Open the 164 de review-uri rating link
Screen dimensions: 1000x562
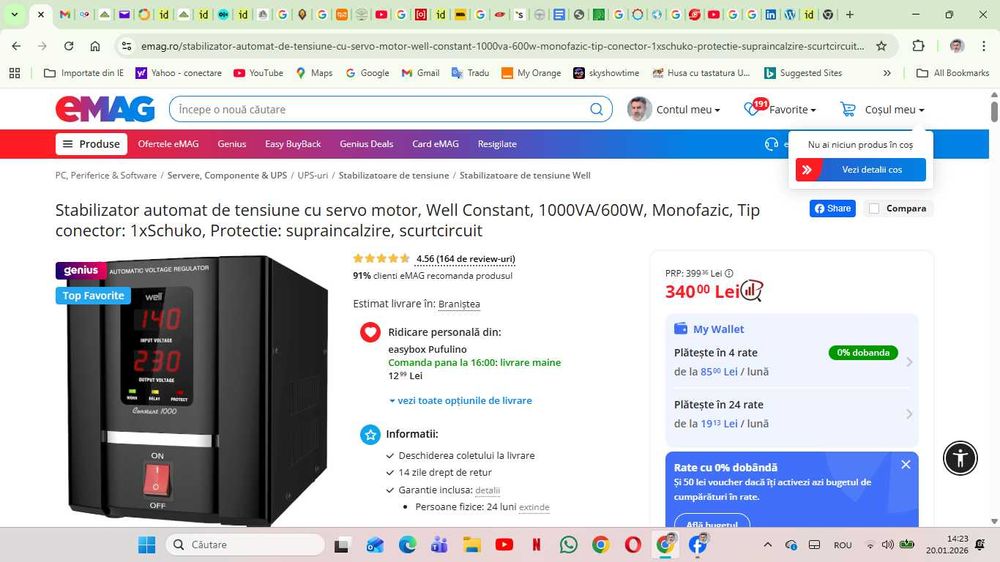tap(466, 259)
